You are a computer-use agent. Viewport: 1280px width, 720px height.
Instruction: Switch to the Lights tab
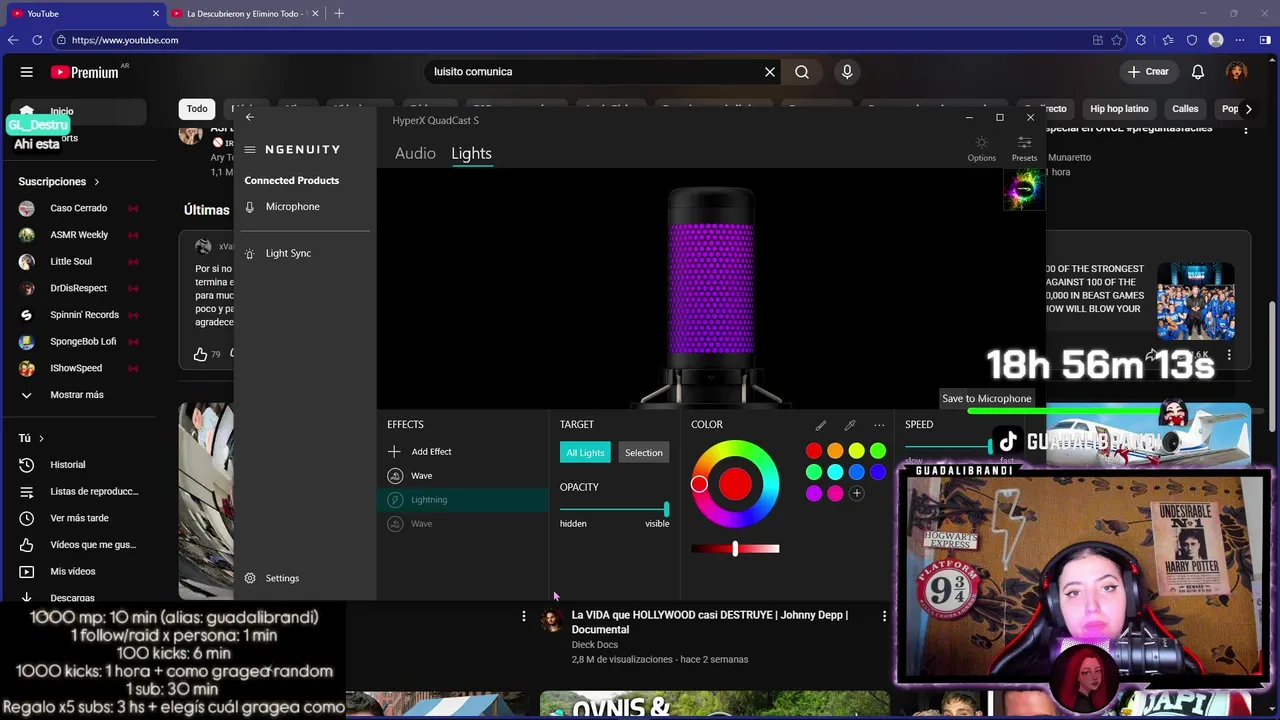[x=471, y=153]
